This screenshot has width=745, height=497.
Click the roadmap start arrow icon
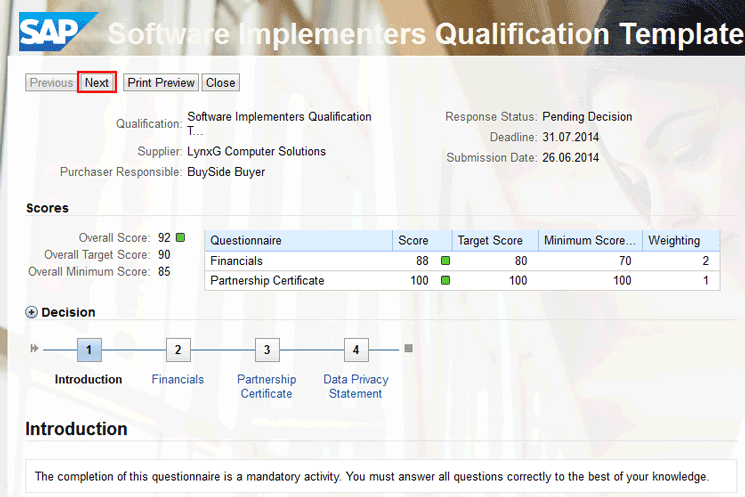click(34, 349)
